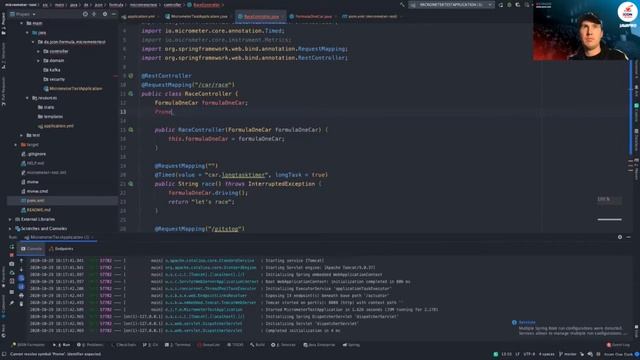Viewport: 640px width, 360px height.
Task: Expand the test folder arrow
Action: (x=22, y=135)
